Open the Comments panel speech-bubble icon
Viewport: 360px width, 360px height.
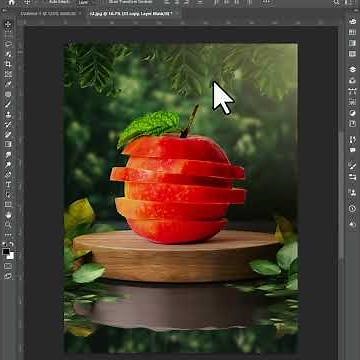point(353,150)
